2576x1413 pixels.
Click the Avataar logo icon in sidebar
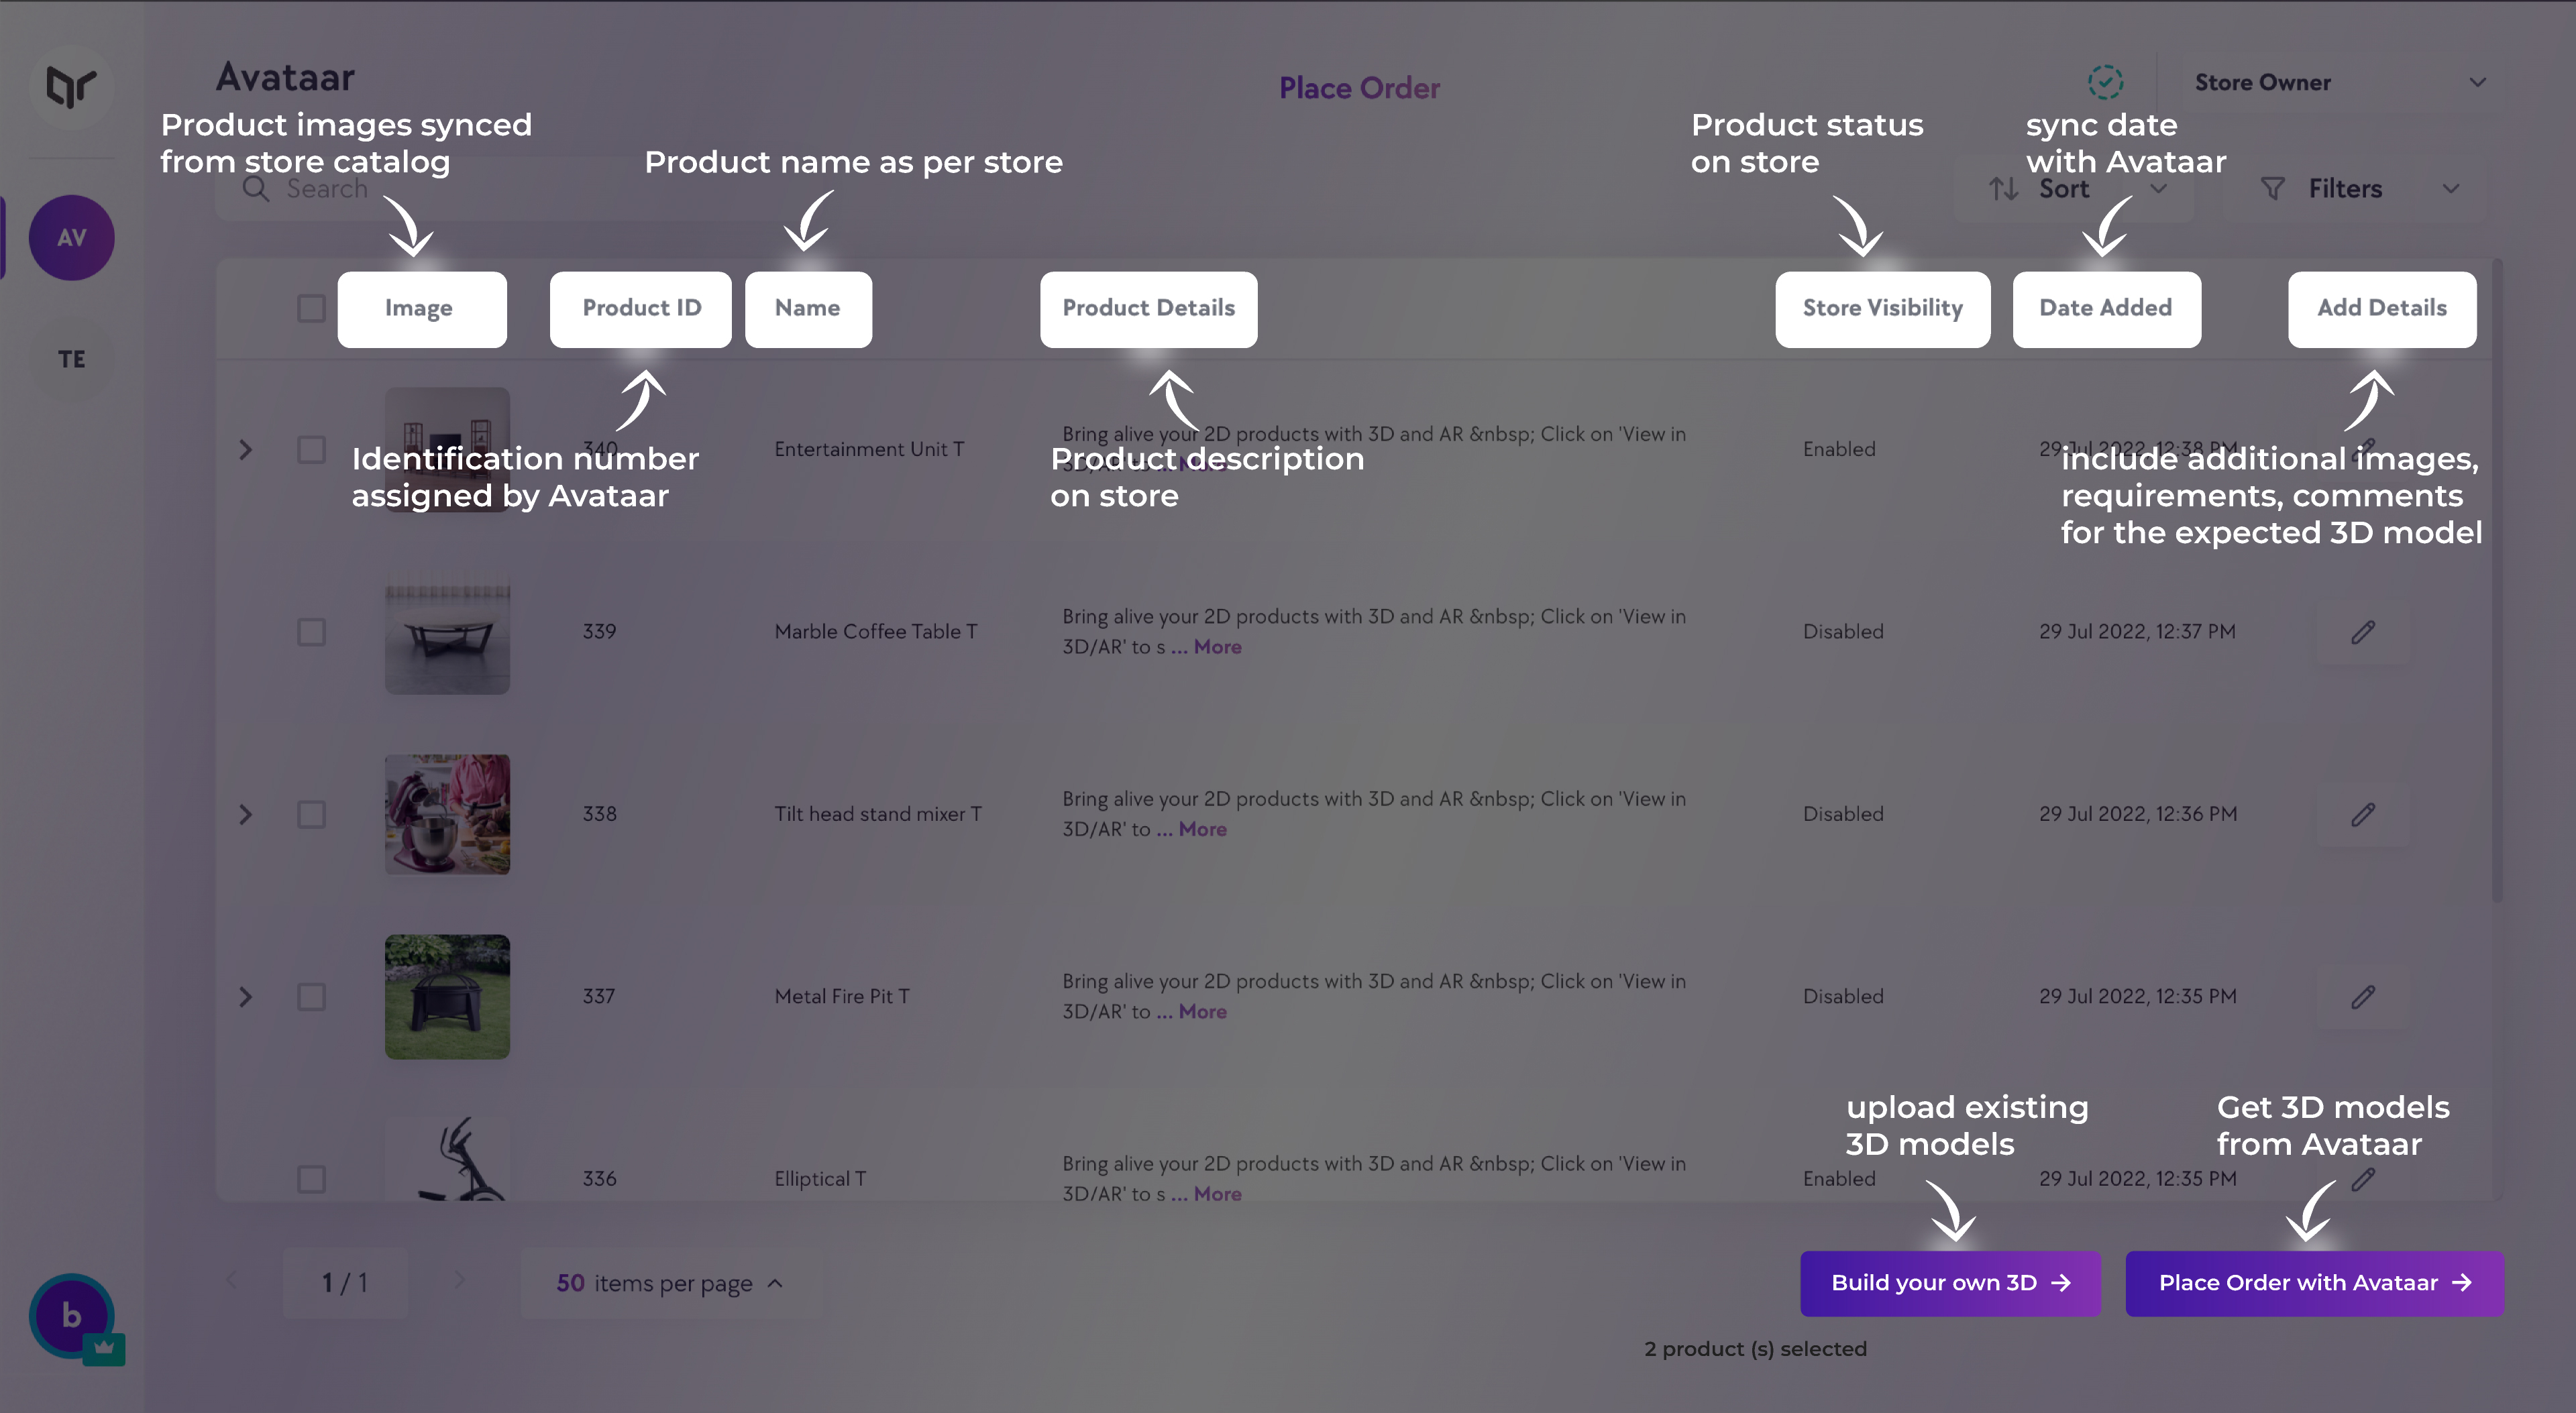[71, 87]
